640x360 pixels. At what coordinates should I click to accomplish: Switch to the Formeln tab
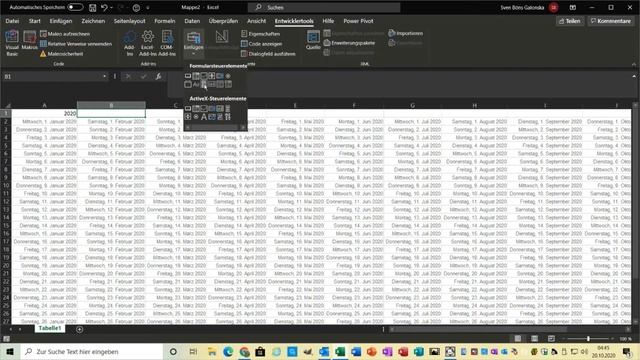click(164, 21)
